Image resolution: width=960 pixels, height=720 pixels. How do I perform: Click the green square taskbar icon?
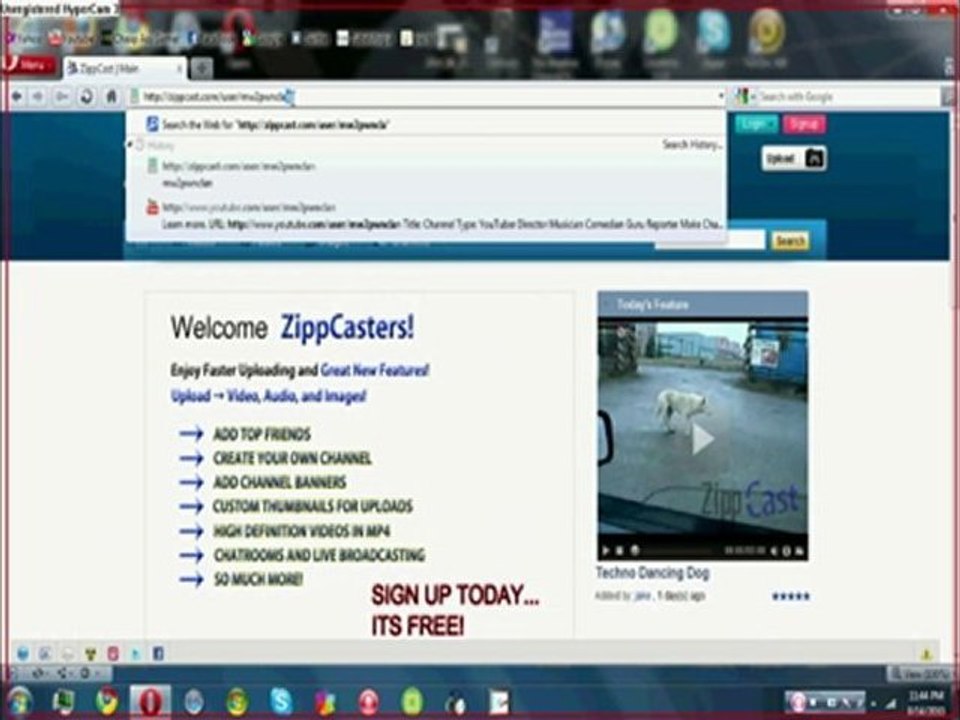(x=412, y=702)
